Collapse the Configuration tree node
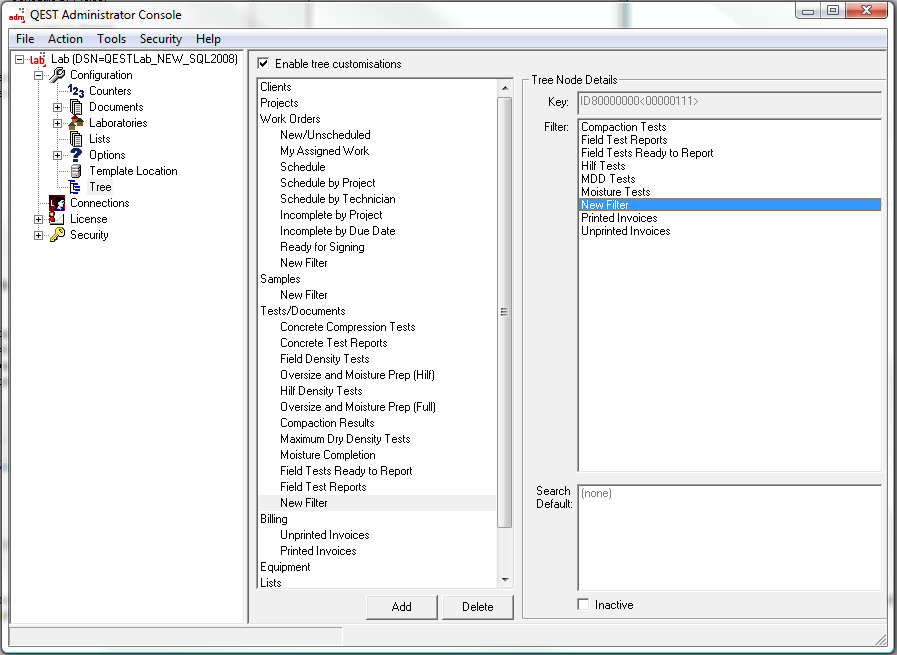 (x=39, y=75)
